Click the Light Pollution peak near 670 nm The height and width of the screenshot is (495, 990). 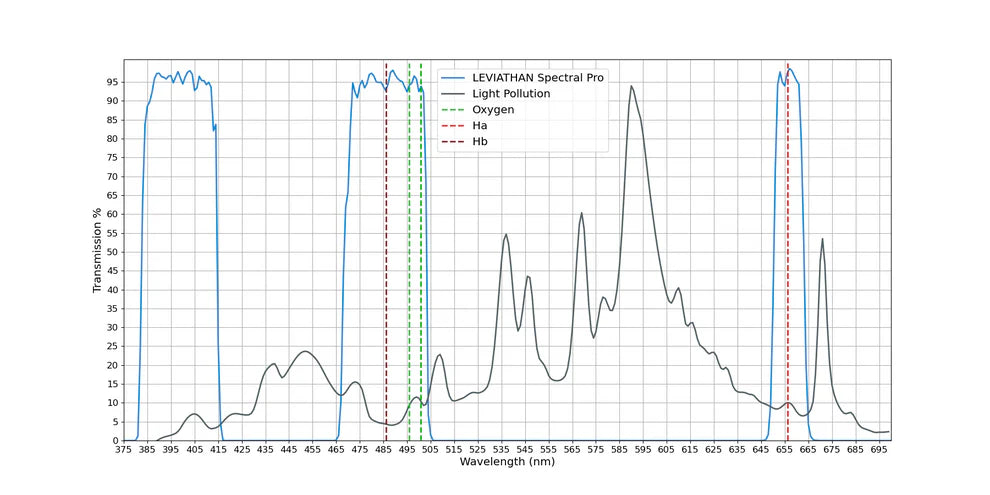822,240
